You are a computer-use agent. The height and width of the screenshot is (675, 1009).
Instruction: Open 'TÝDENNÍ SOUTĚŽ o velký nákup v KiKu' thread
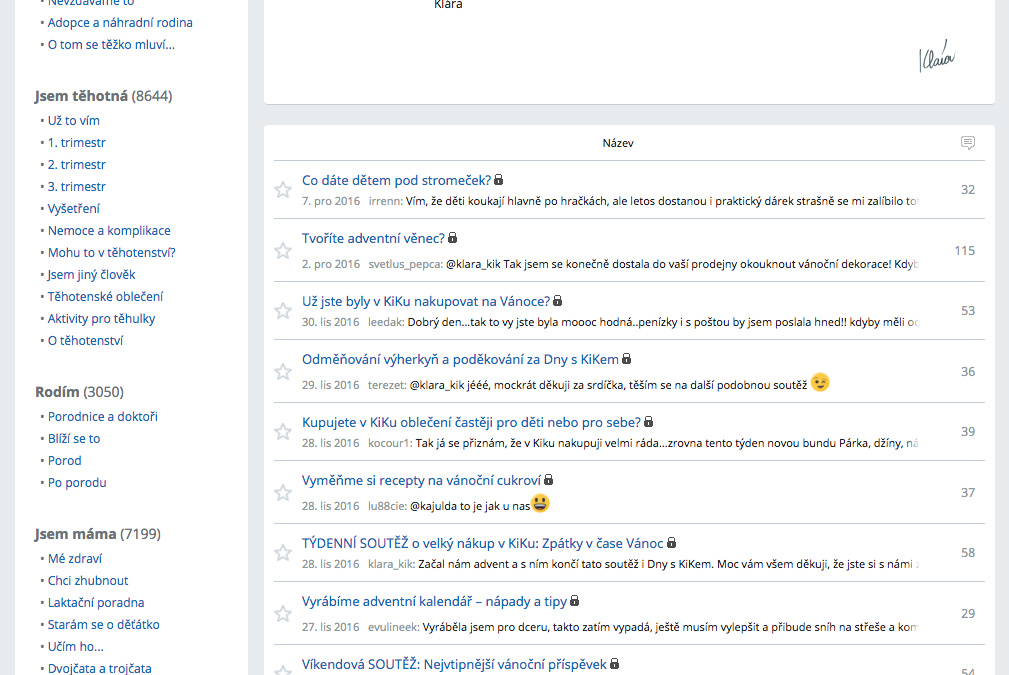483,543
